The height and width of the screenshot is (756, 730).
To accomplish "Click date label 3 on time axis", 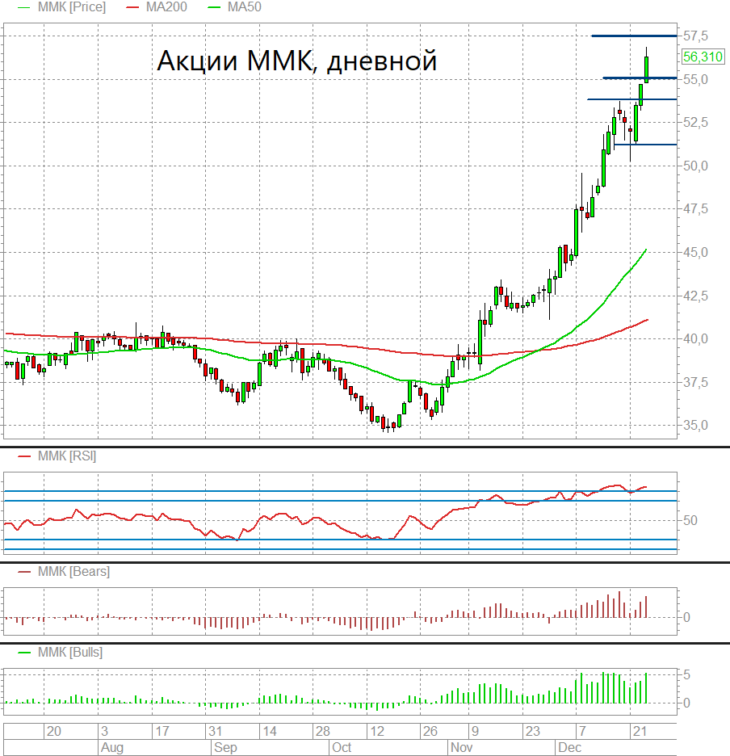I will pyautogui.click(x=105, y=731).
